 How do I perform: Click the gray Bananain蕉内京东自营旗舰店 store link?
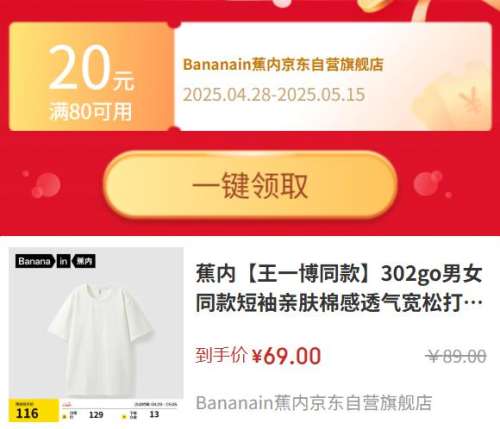coord(314,402)
